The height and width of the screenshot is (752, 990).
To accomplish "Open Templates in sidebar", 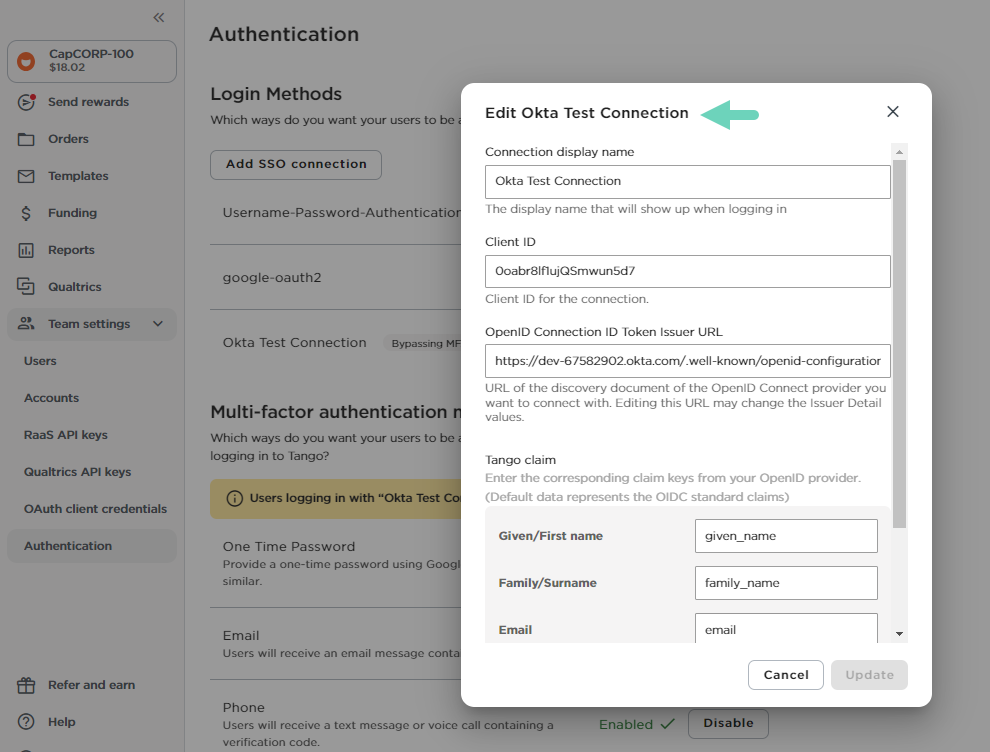I will (x=78, y=176).
